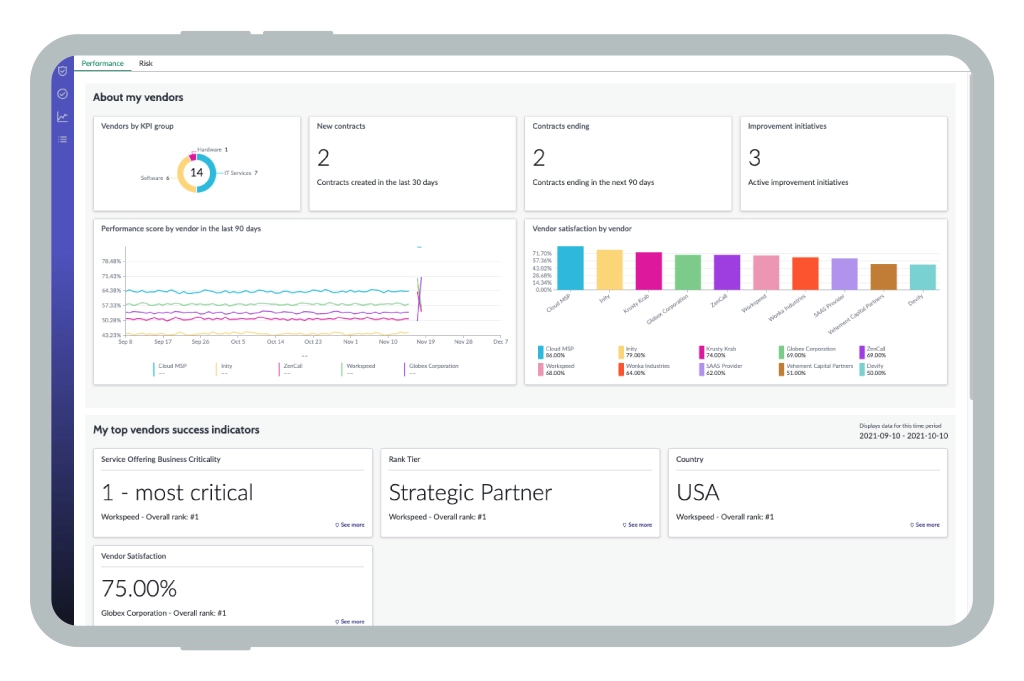
Task: Select the IT Services 7 donut label
Action: pyautogui.click(x=241, y=173)
